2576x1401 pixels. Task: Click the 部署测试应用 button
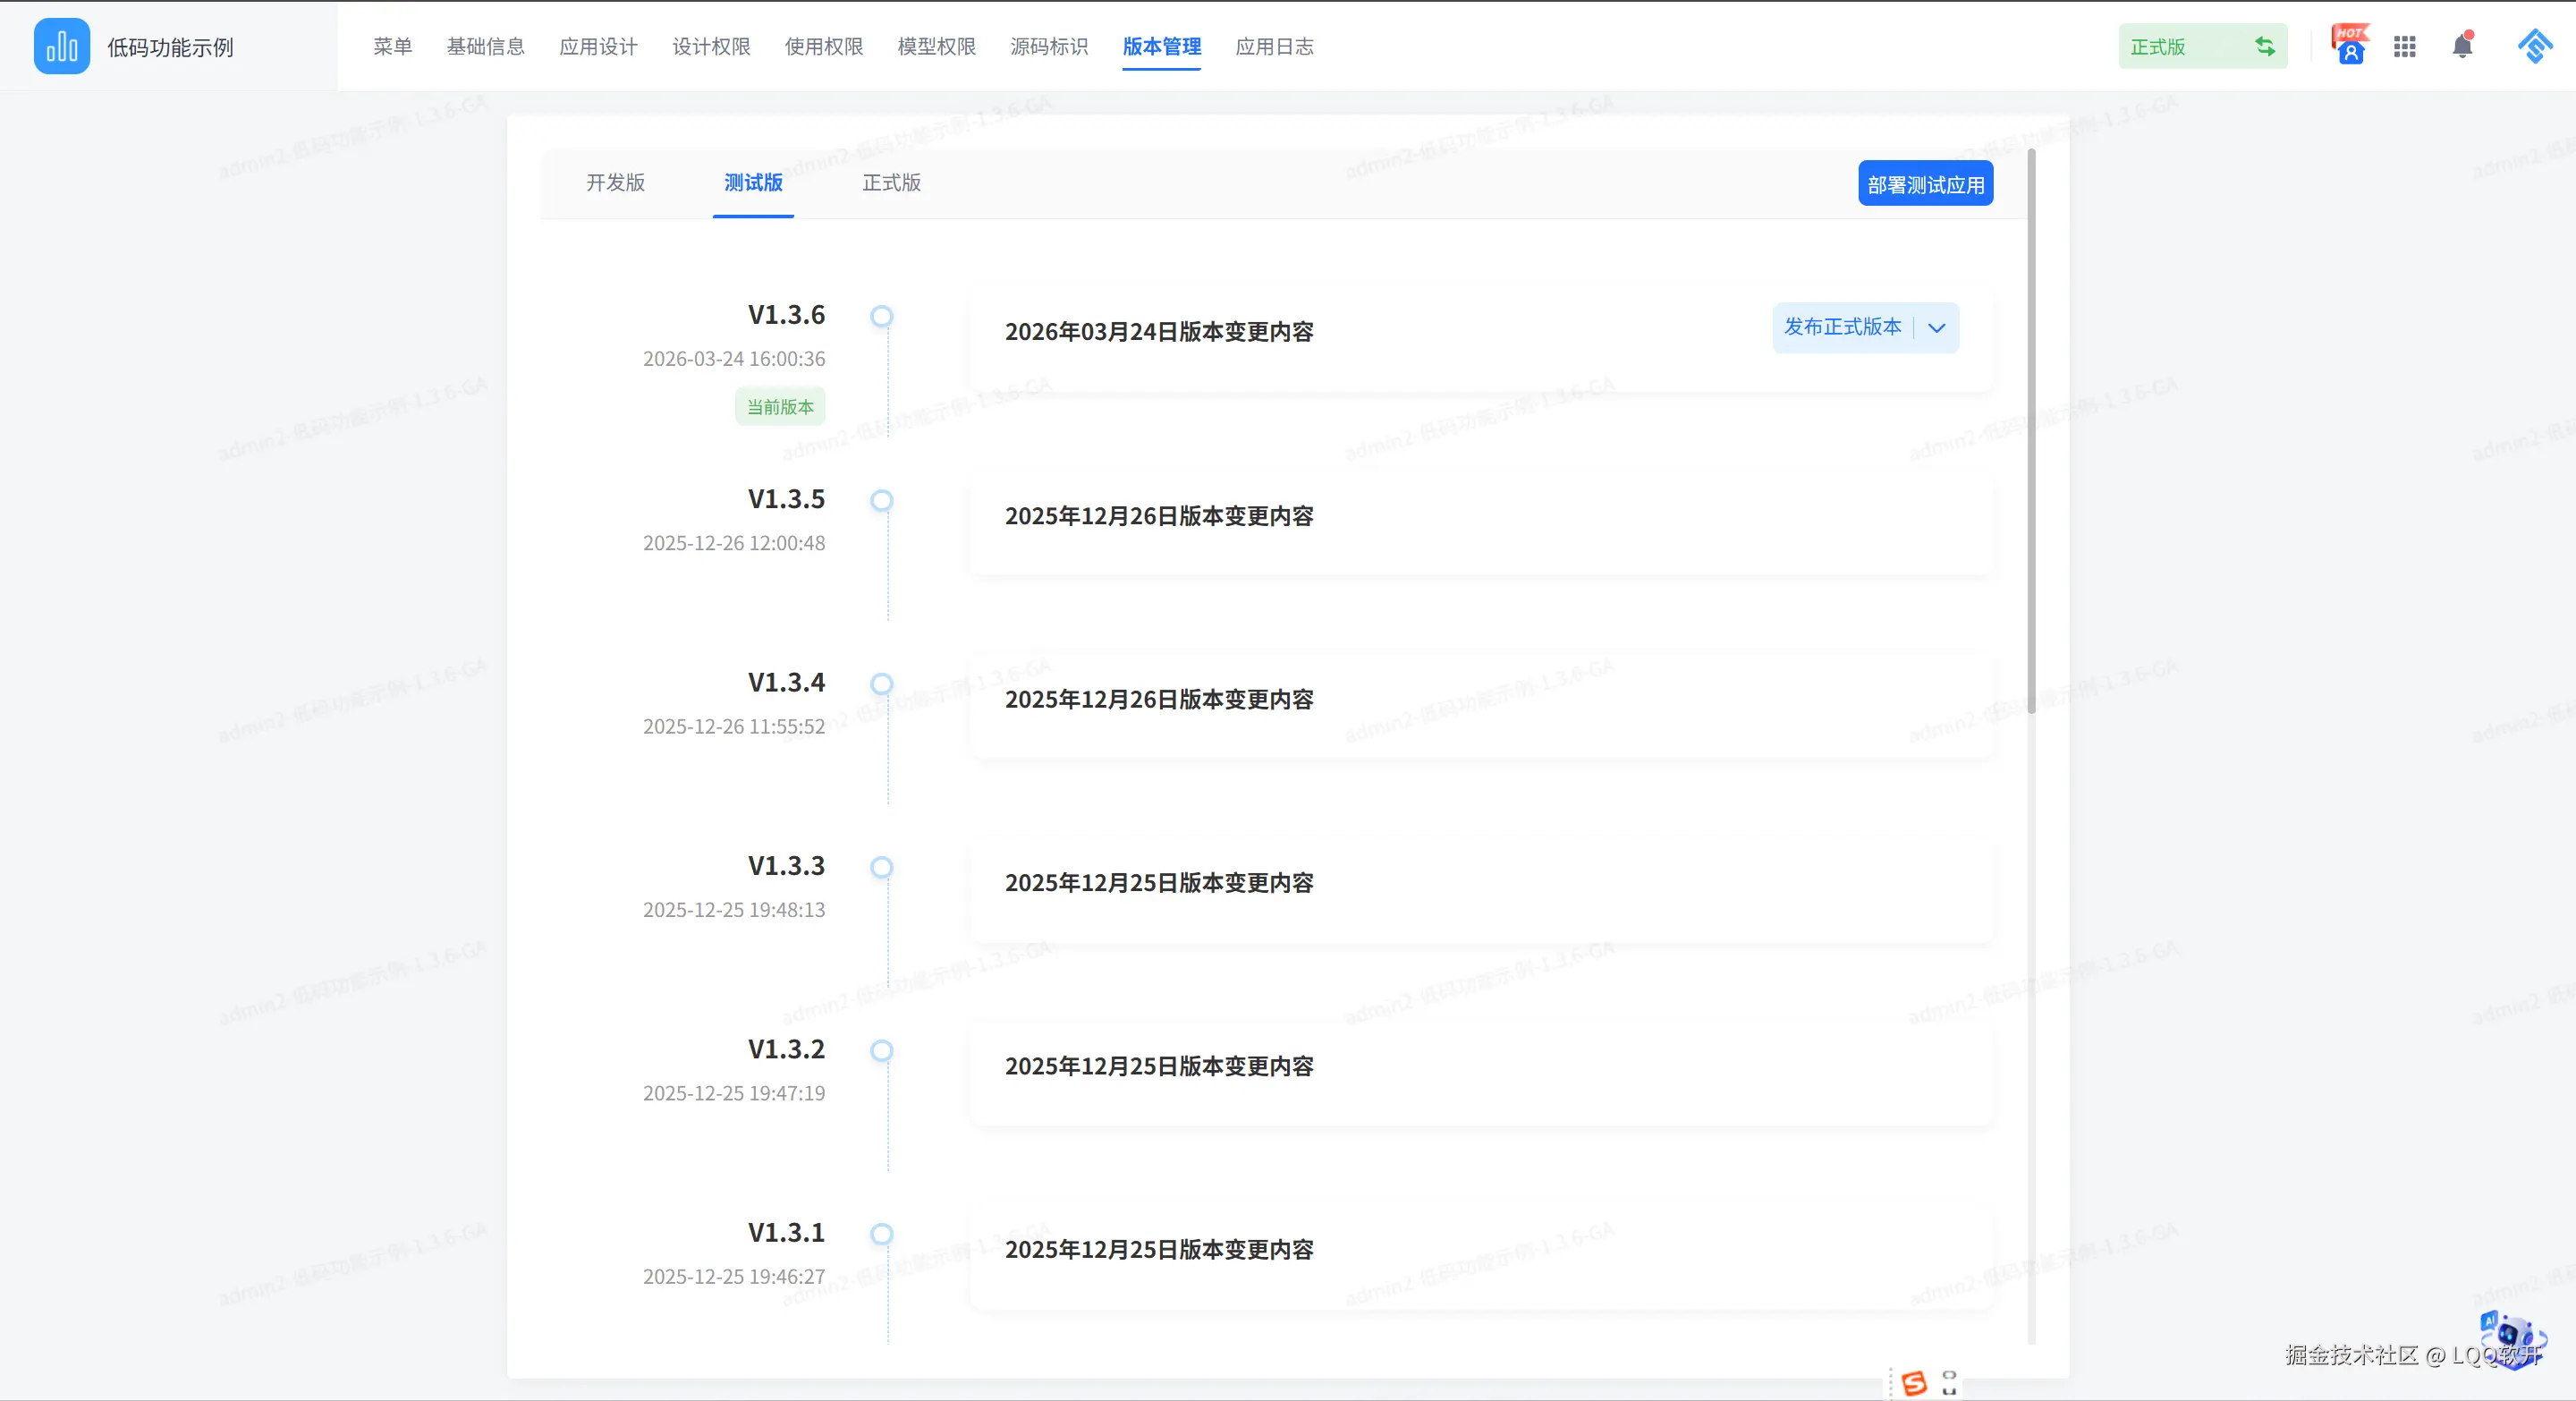pos(1925,184)
